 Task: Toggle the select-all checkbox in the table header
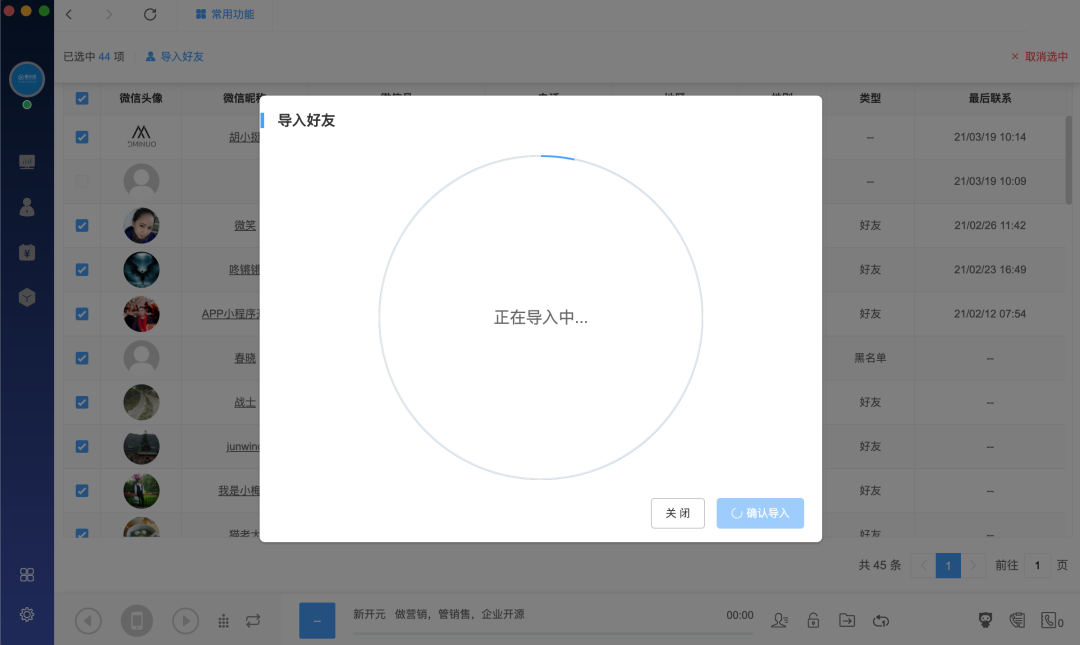82,99
